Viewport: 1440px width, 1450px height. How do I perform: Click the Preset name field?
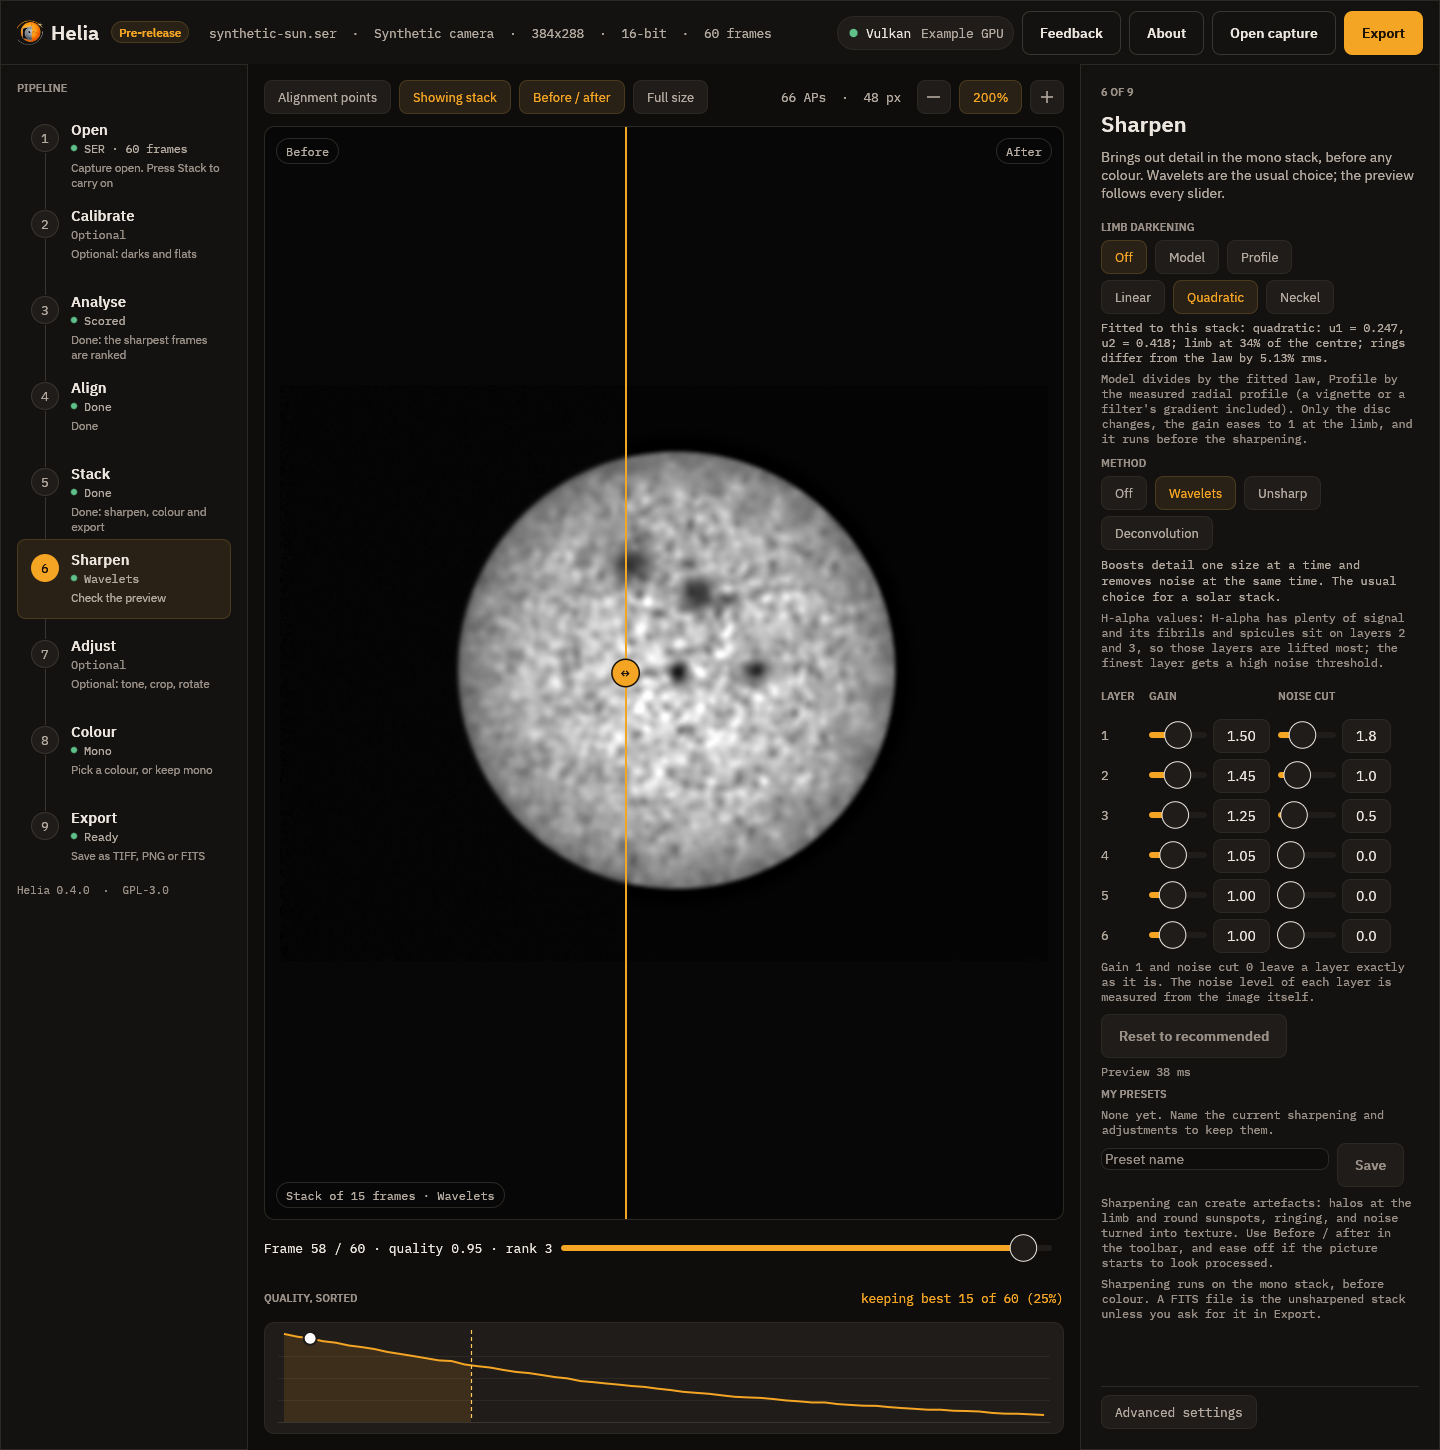coord(1215,1159)
